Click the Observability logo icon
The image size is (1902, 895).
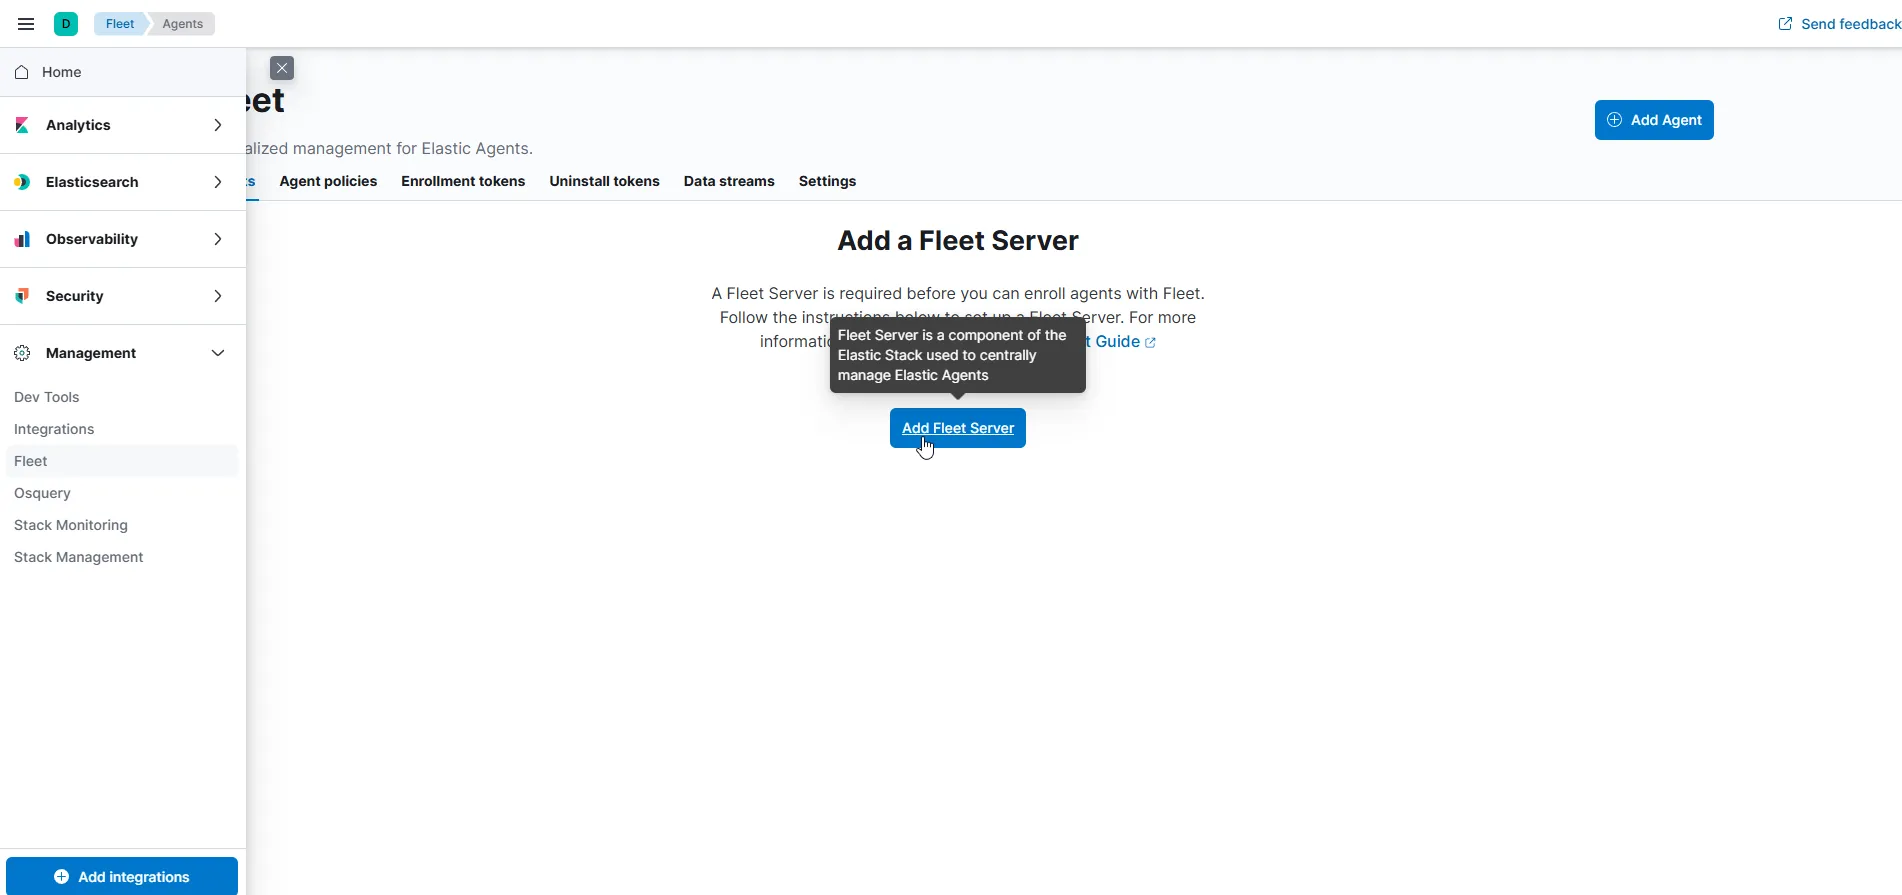point(22,239)
